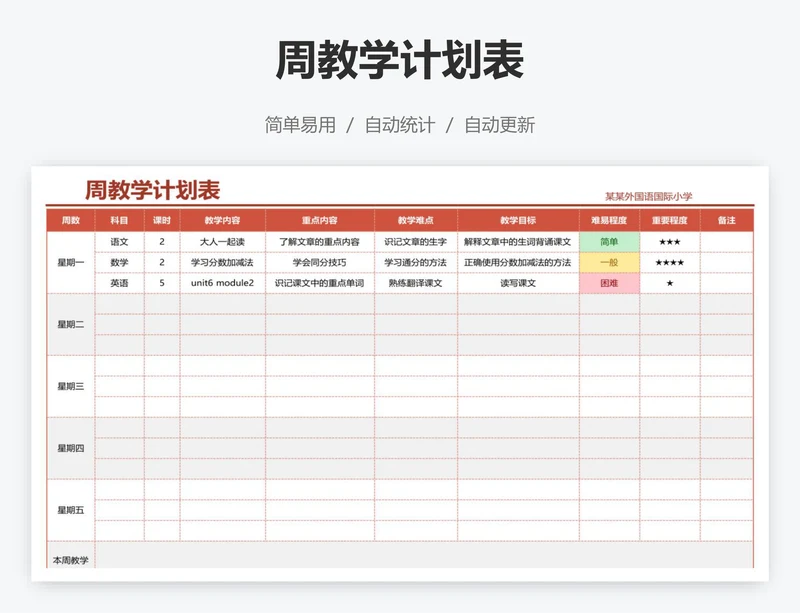Select the 星期一 row label
The image size is (800, 613).
point(71,262)
